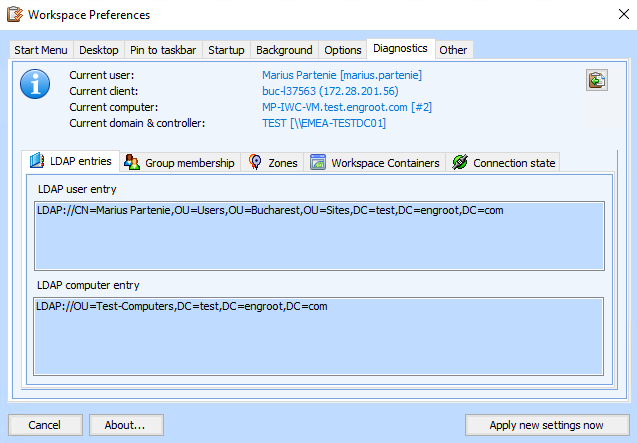Click the Workspace Preferences title bar icon
This screenshot has height=443, width=637.
click(14, 15)
